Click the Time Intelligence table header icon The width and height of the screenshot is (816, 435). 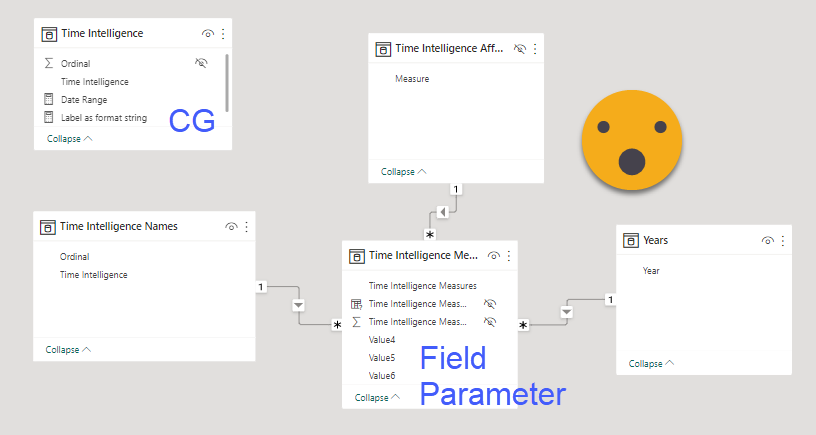coord(49,33)
